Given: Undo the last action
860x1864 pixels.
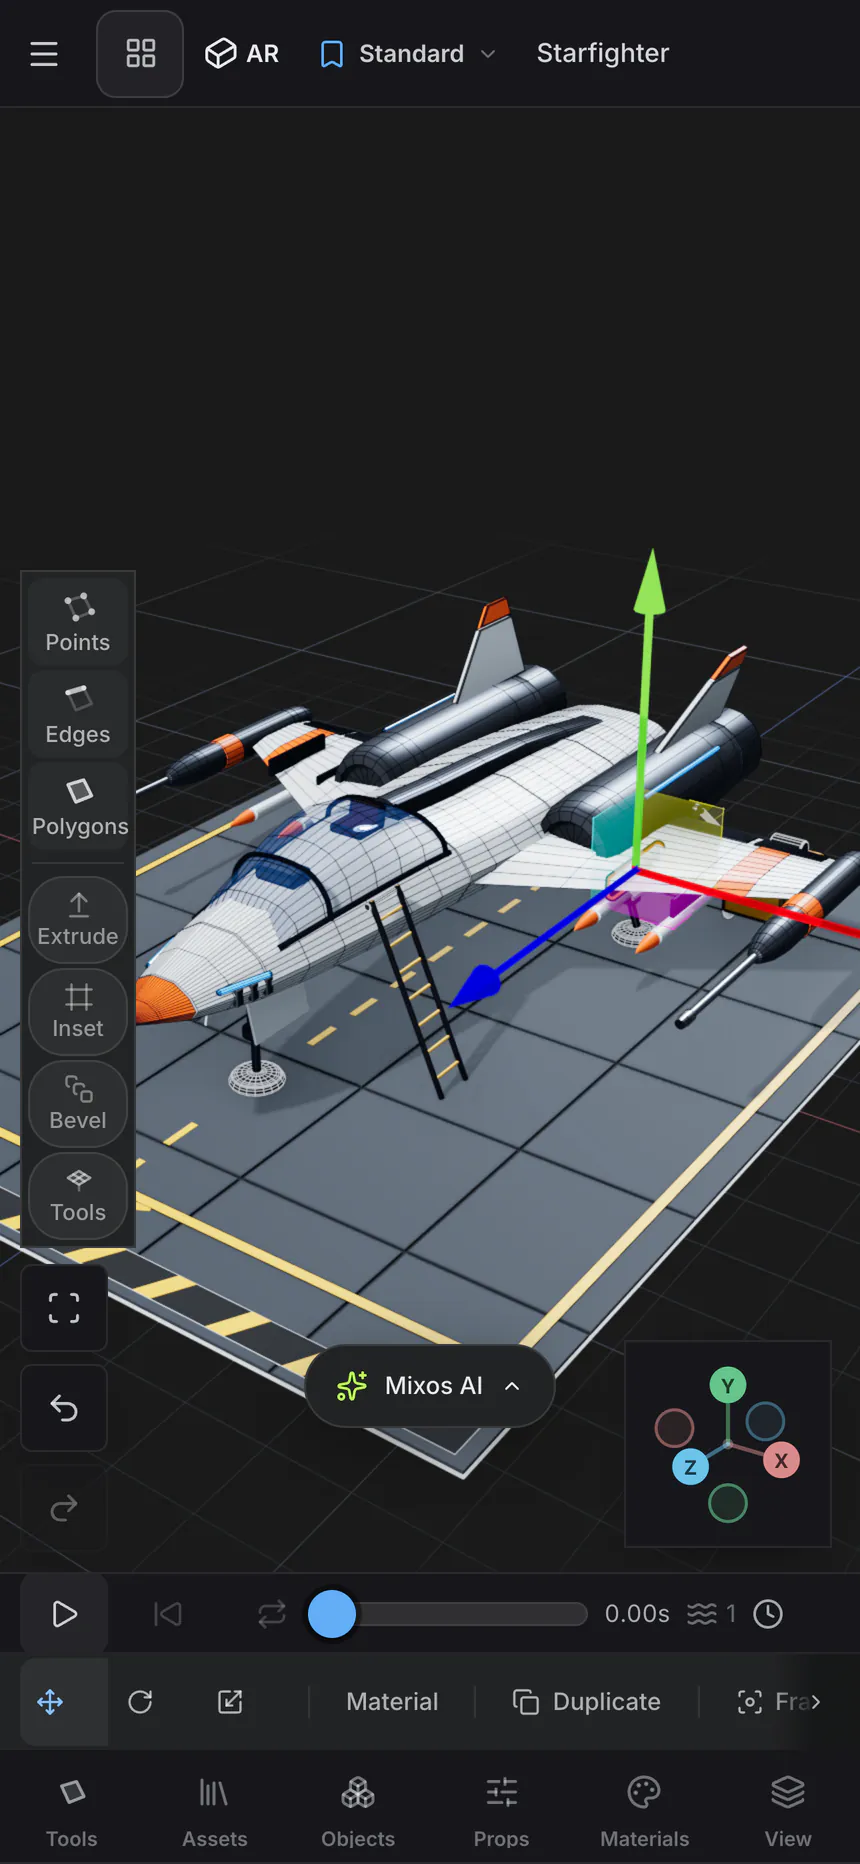Looking at the screenshot, I should (64, 1408).
